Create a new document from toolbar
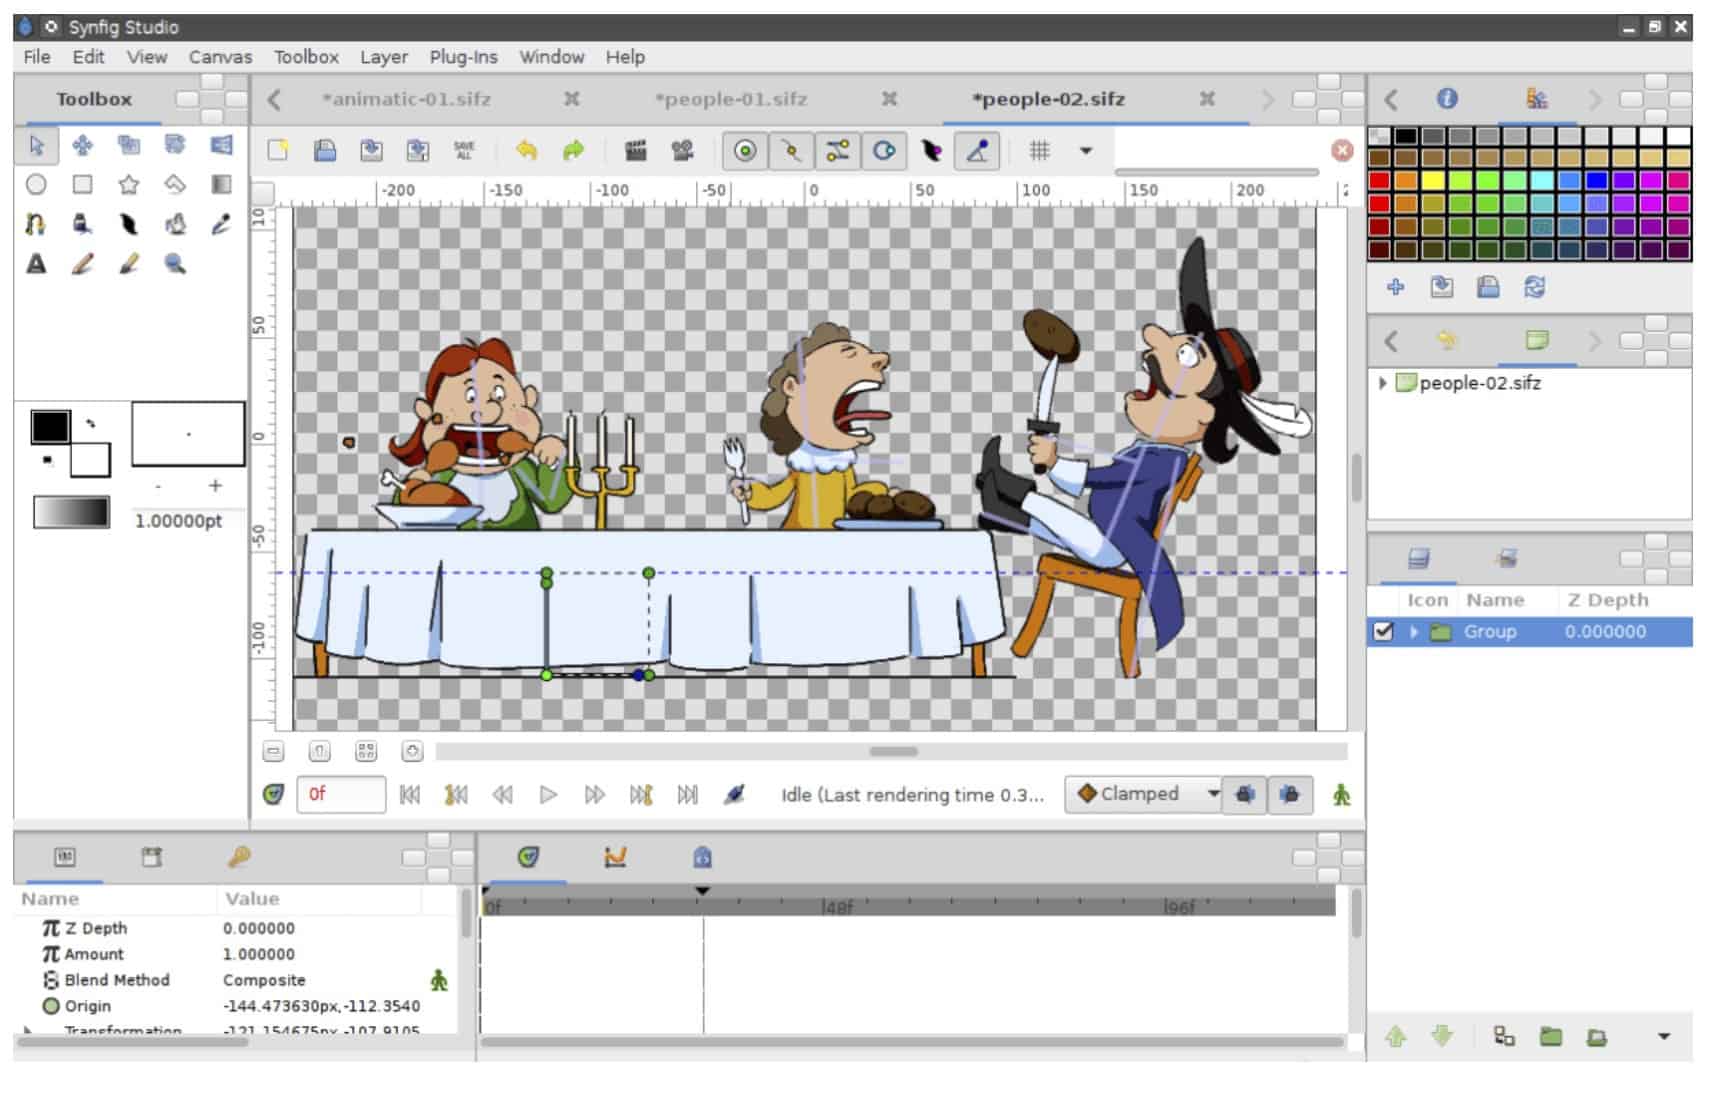 278,151
